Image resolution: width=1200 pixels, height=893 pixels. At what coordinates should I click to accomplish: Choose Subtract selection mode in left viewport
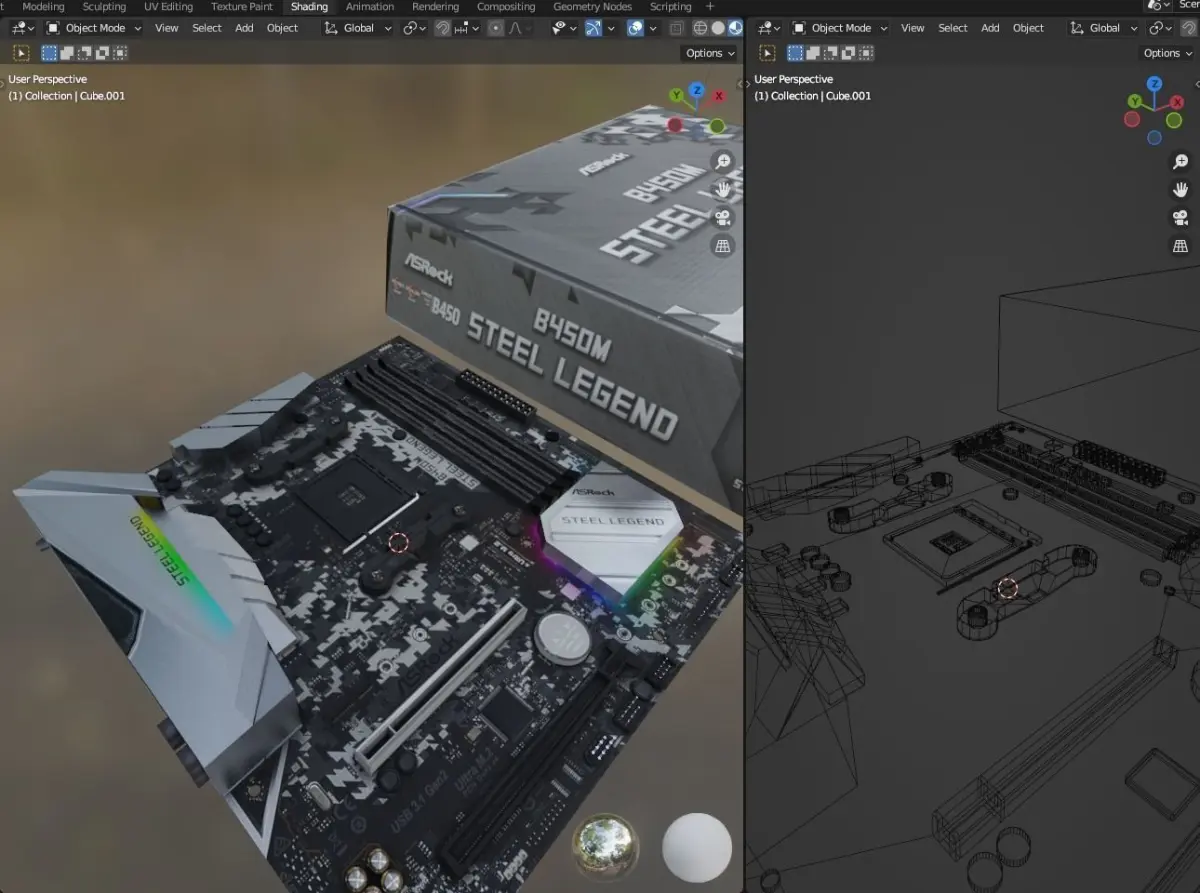point(84,53)
